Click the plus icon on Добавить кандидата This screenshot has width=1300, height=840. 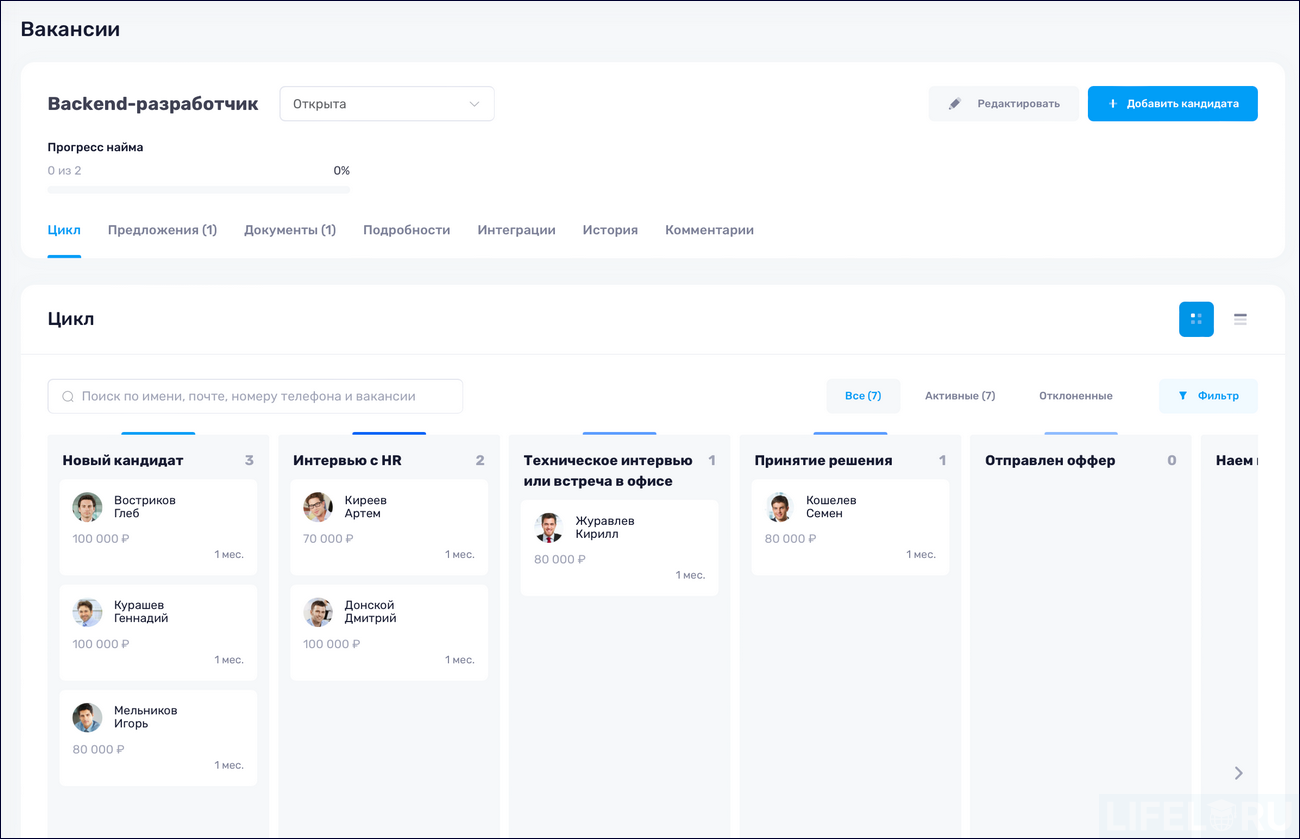[x=1113, y=103]
